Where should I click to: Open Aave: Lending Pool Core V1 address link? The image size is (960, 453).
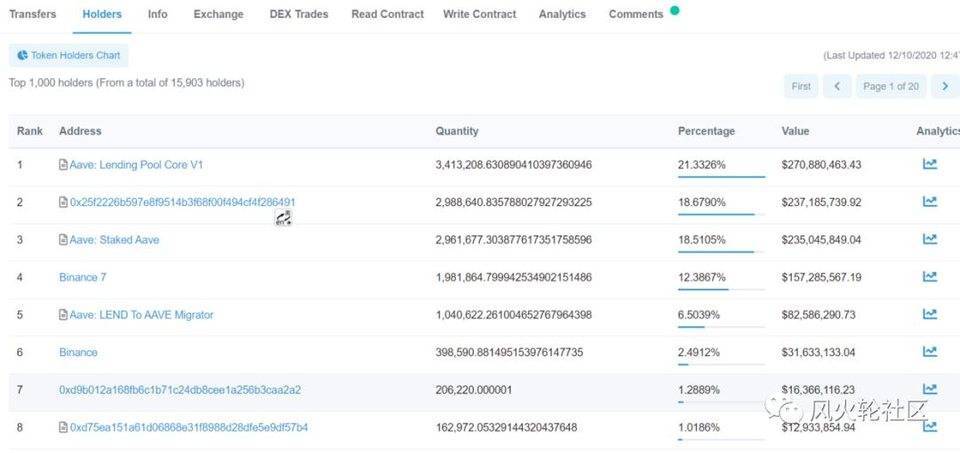pos(136,164)
